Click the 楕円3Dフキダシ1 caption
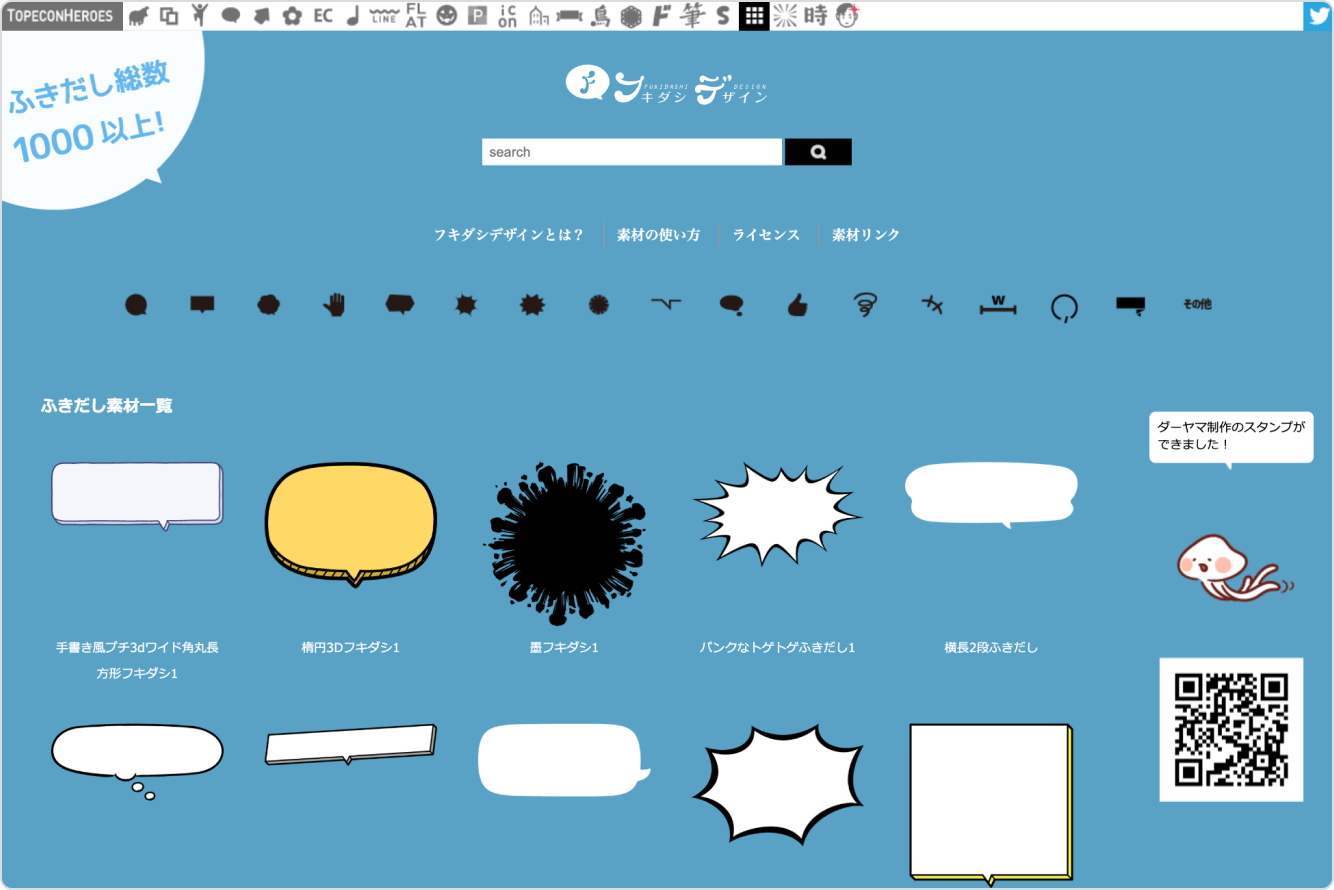This screenshot has width=1334, height=890. pyautogui.click(x=351, y=648)
